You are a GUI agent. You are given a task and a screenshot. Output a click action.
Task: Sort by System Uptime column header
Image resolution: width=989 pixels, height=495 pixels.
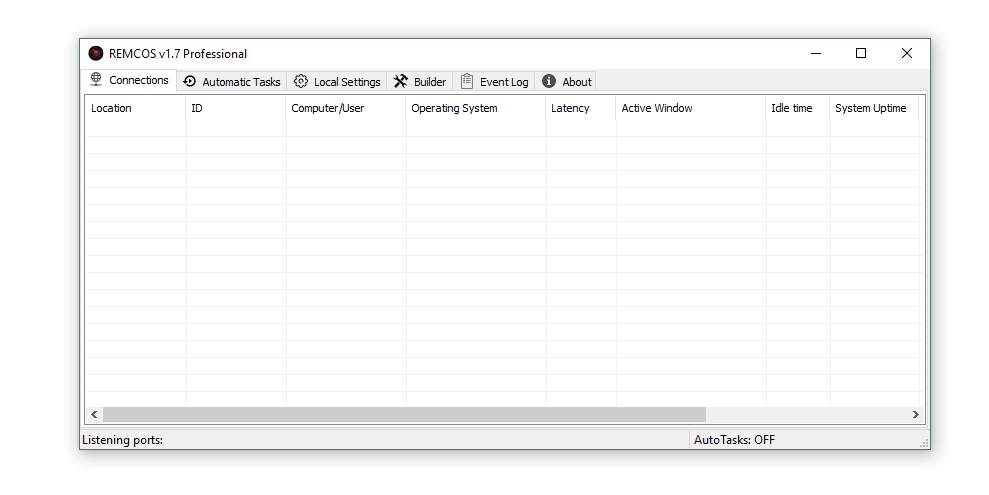(870, 108)
